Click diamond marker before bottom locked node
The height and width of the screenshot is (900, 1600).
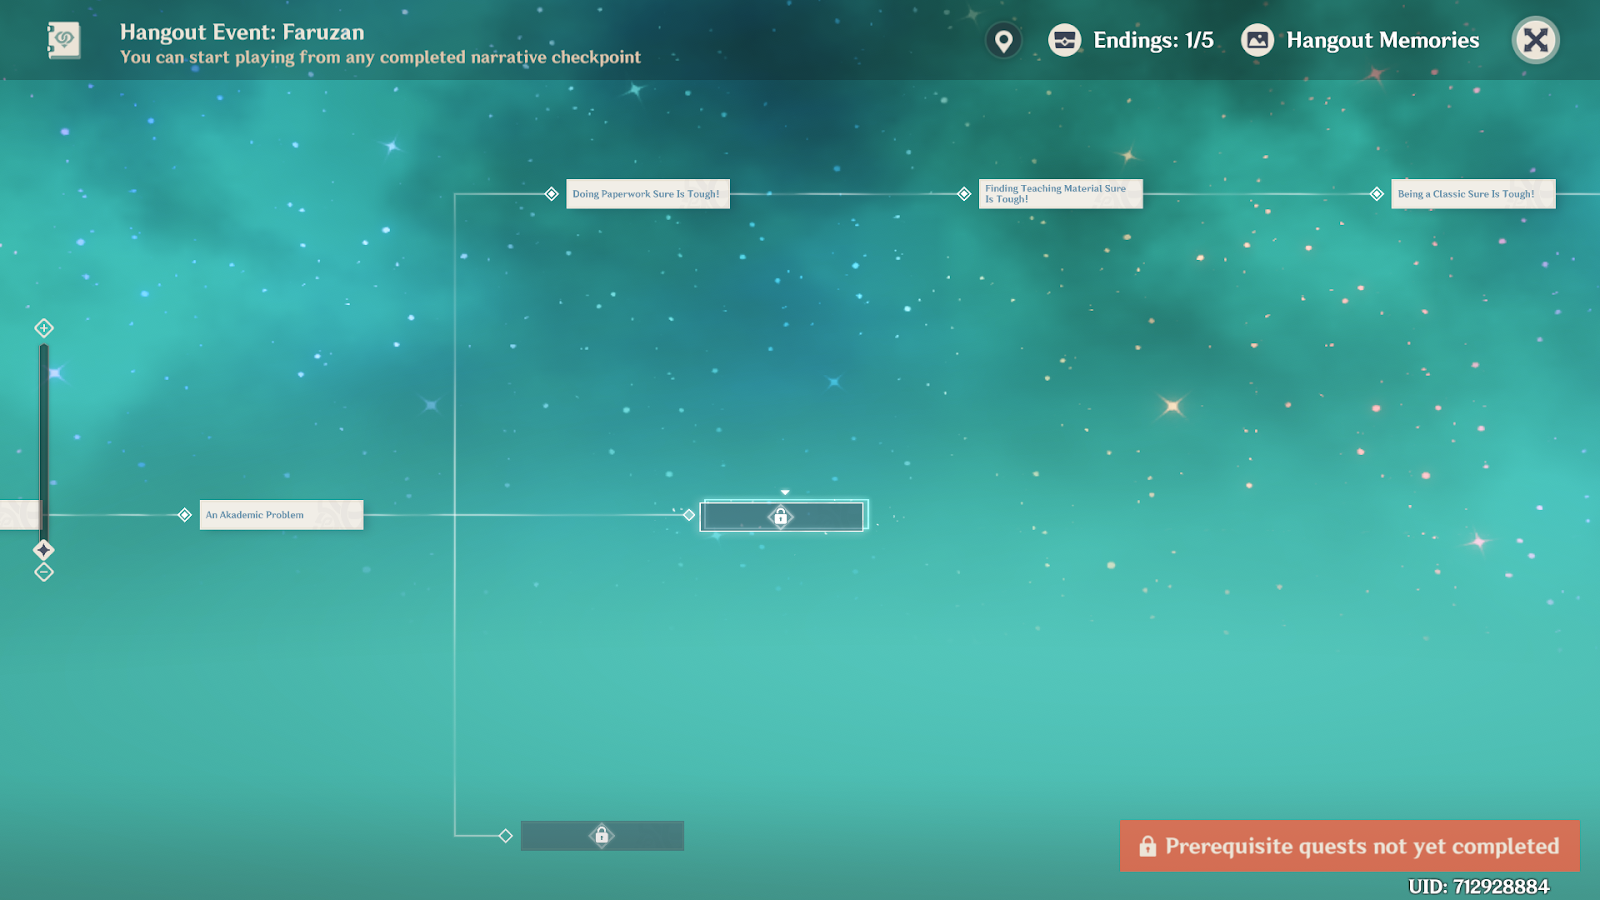[x=506, y=836]
